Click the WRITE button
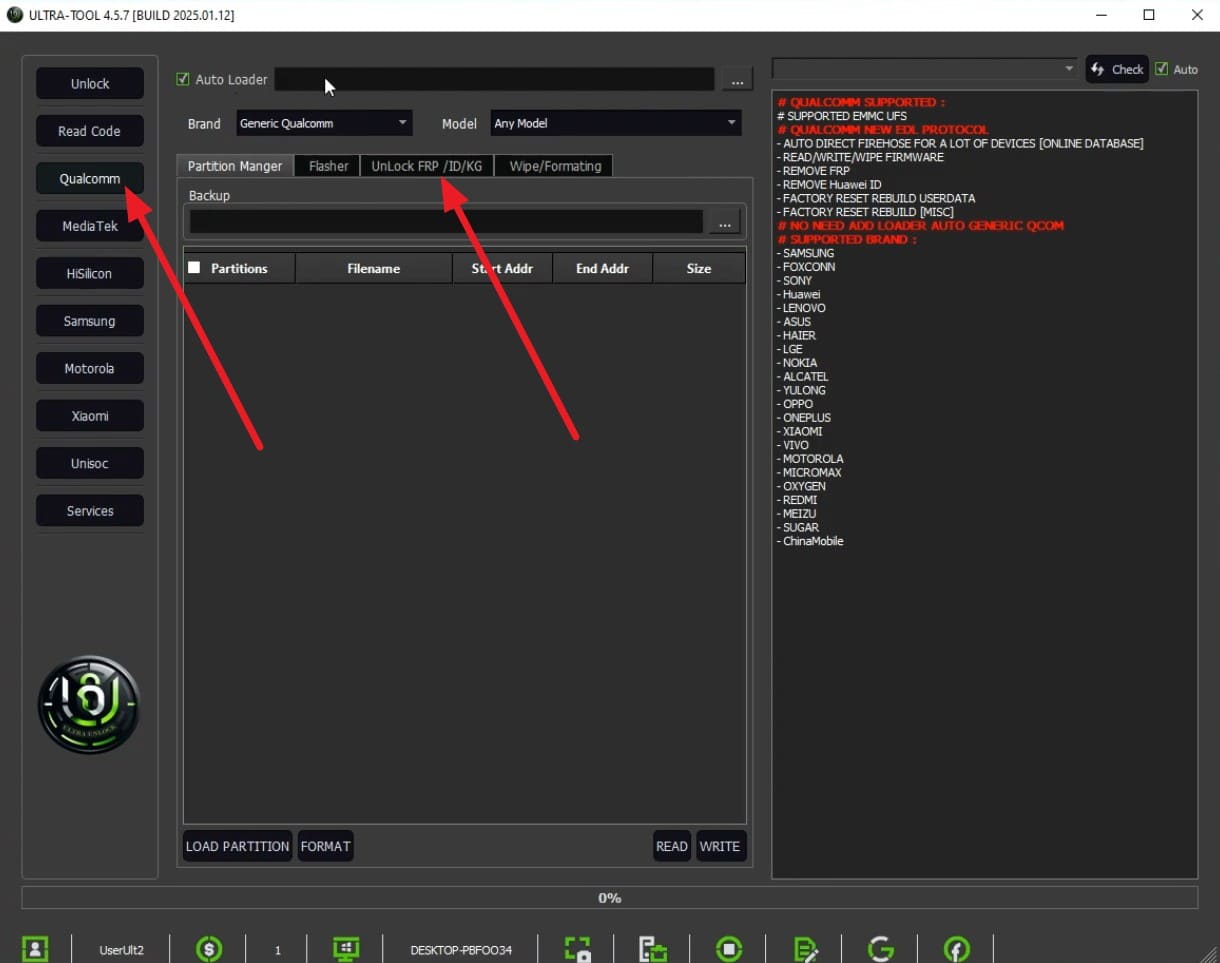The width and height of the screenshot is (1220, 963). pyautogui.click(x=720, y=846)
